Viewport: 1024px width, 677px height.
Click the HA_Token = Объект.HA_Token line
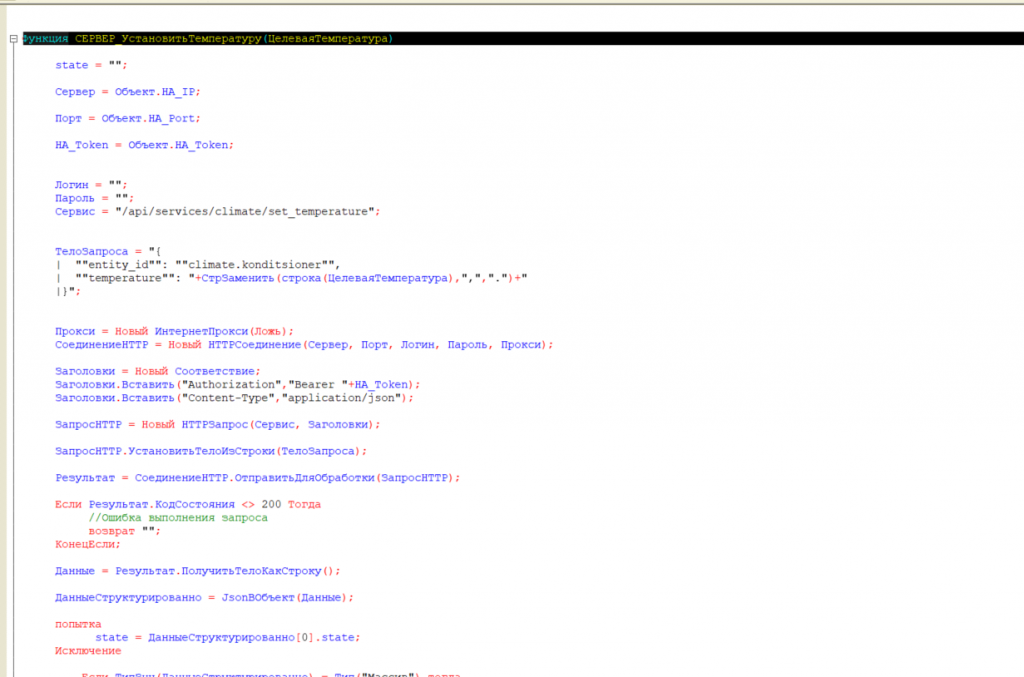(x=144, y=145)
